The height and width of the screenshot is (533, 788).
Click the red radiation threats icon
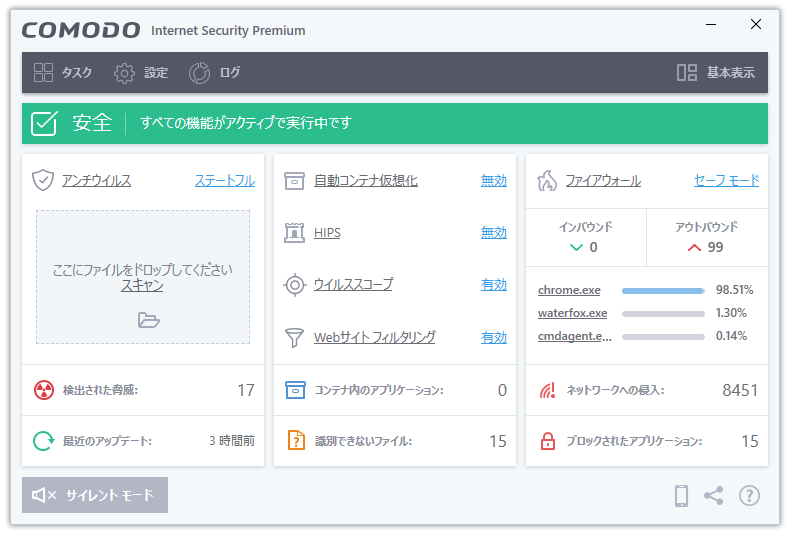tap(44, 390)
